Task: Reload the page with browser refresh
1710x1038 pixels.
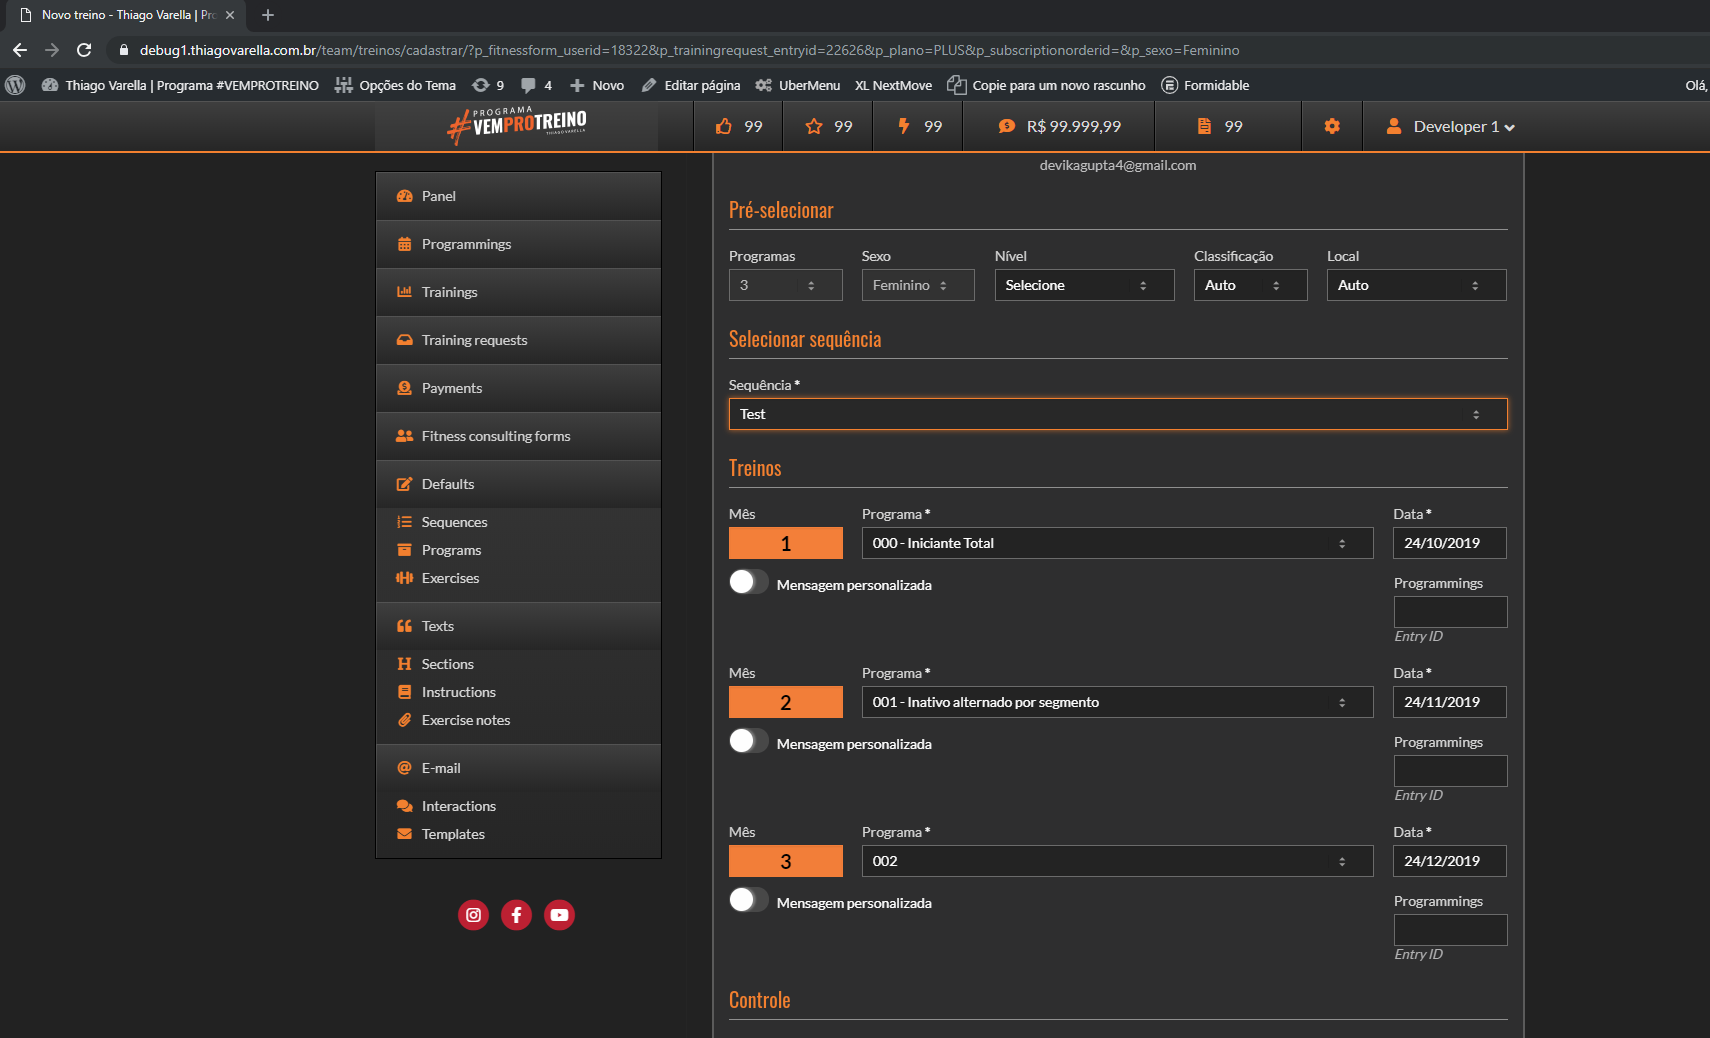Action: (84, 50)
